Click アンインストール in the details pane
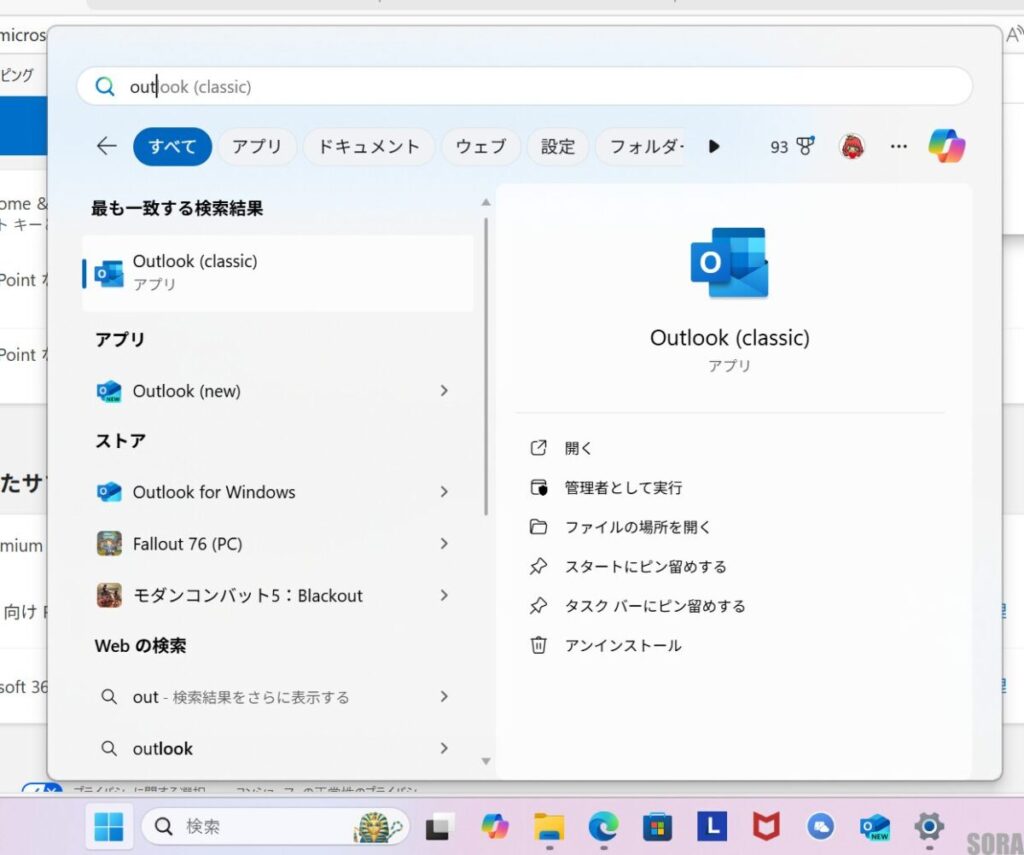1024x855 pixels. pyautogui.click(x=622, y=645)
